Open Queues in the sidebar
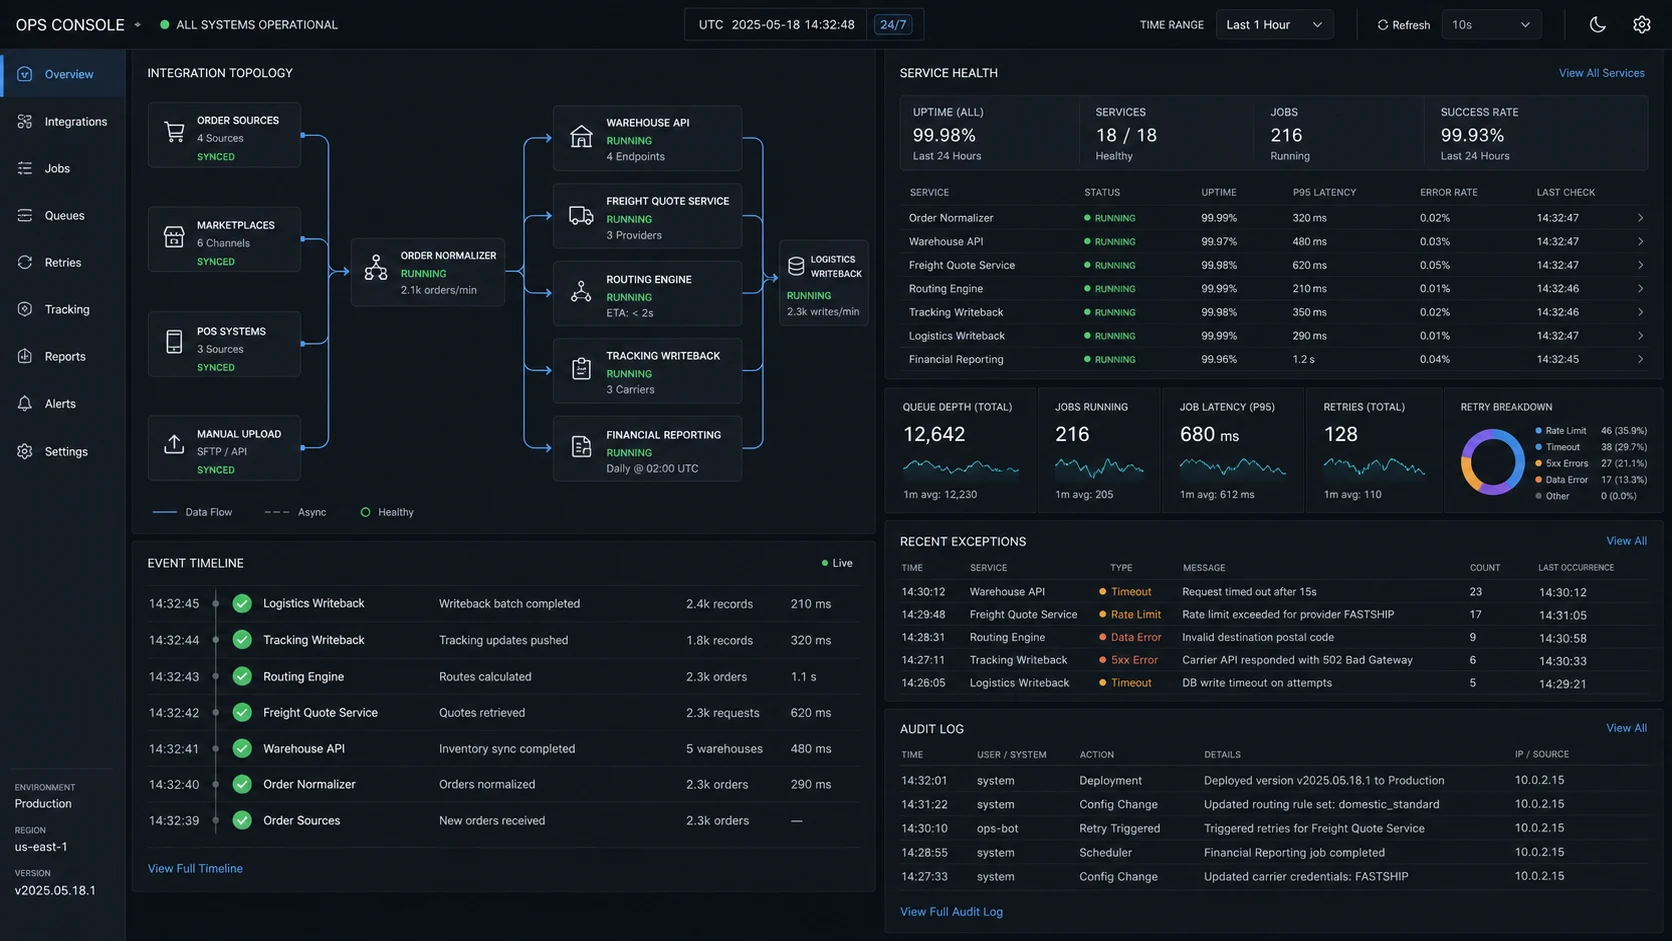The height and width of the screenshot is (941, 1672). (63, 216)
